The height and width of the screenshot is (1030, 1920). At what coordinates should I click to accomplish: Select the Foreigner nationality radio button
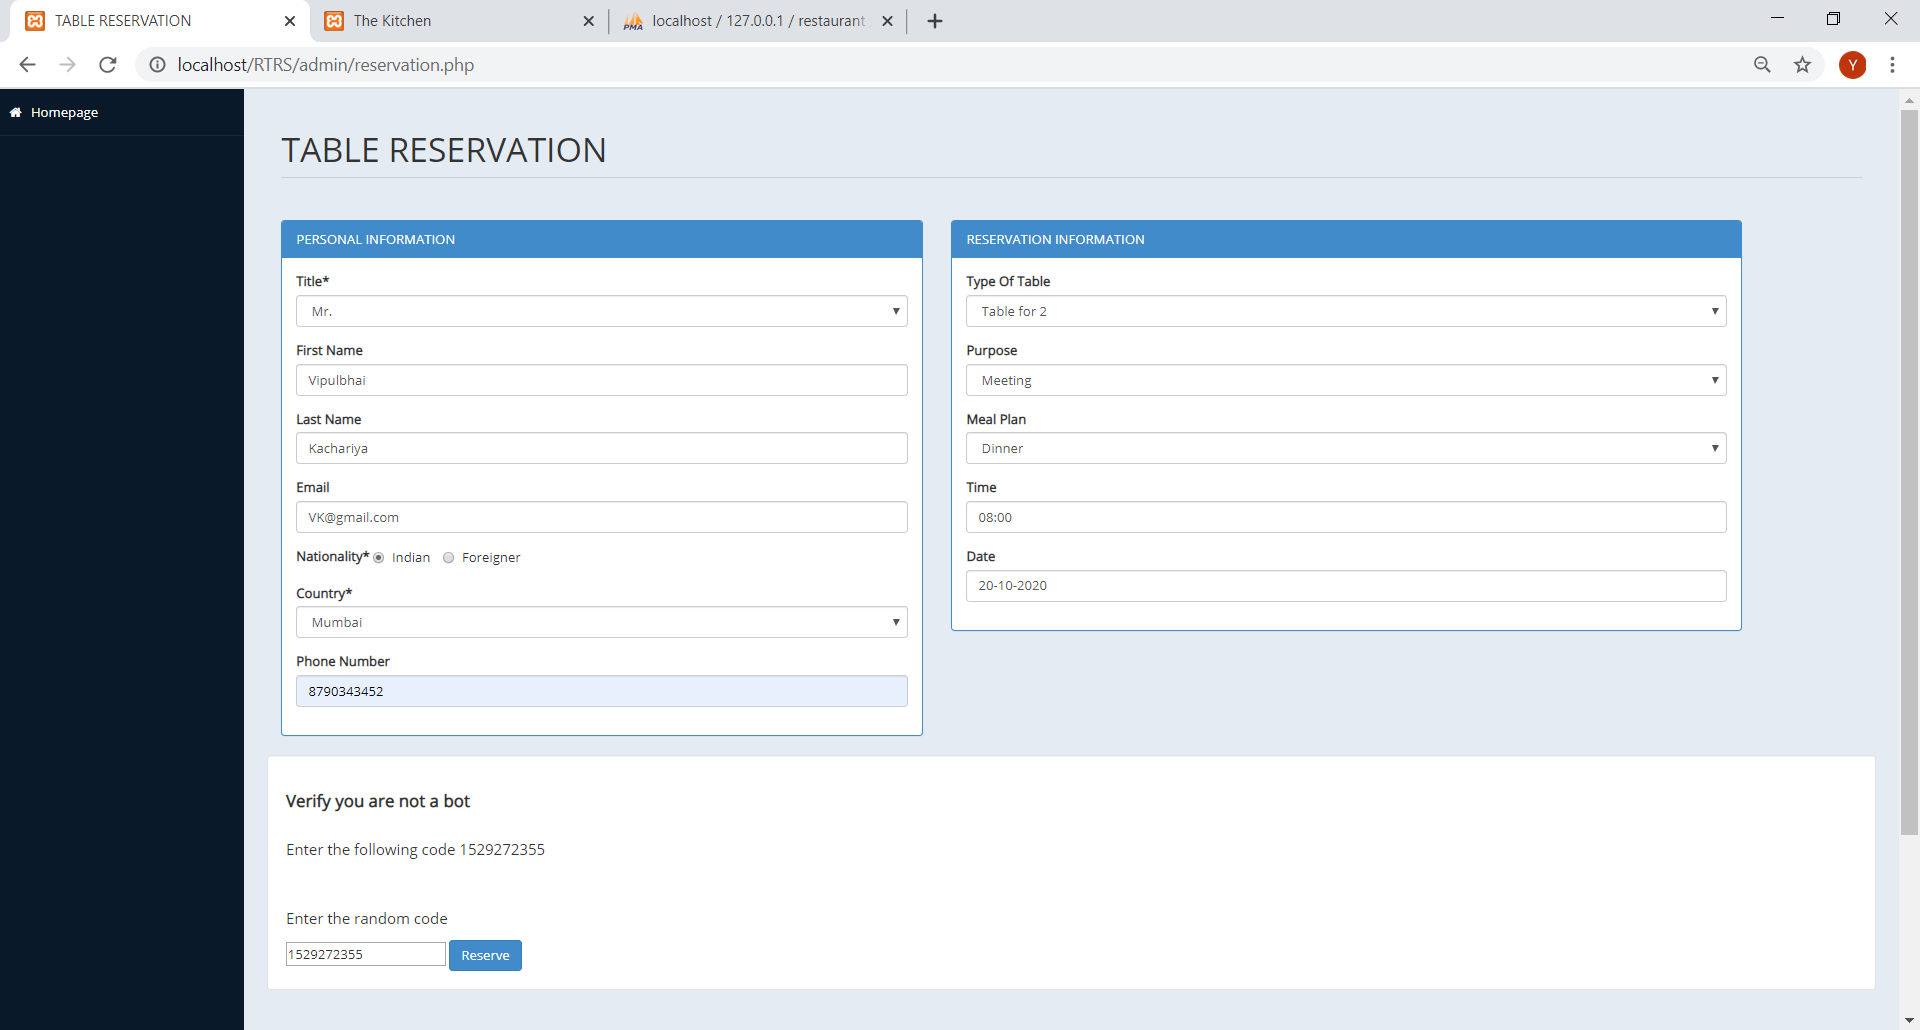[448, 558]
